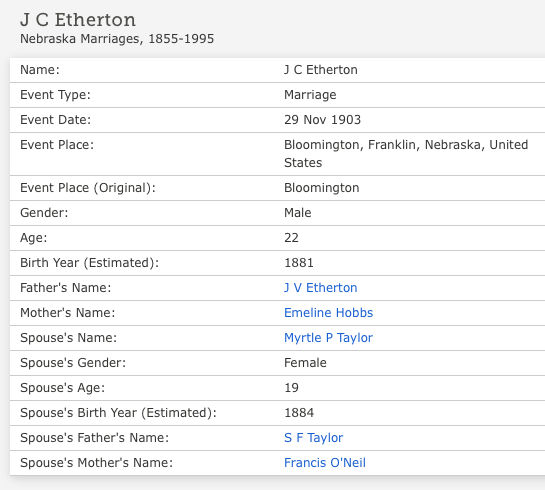Screen dimensions: 545x490
Task: Click the Father's Name row label
Action: (x=66, y=288)
